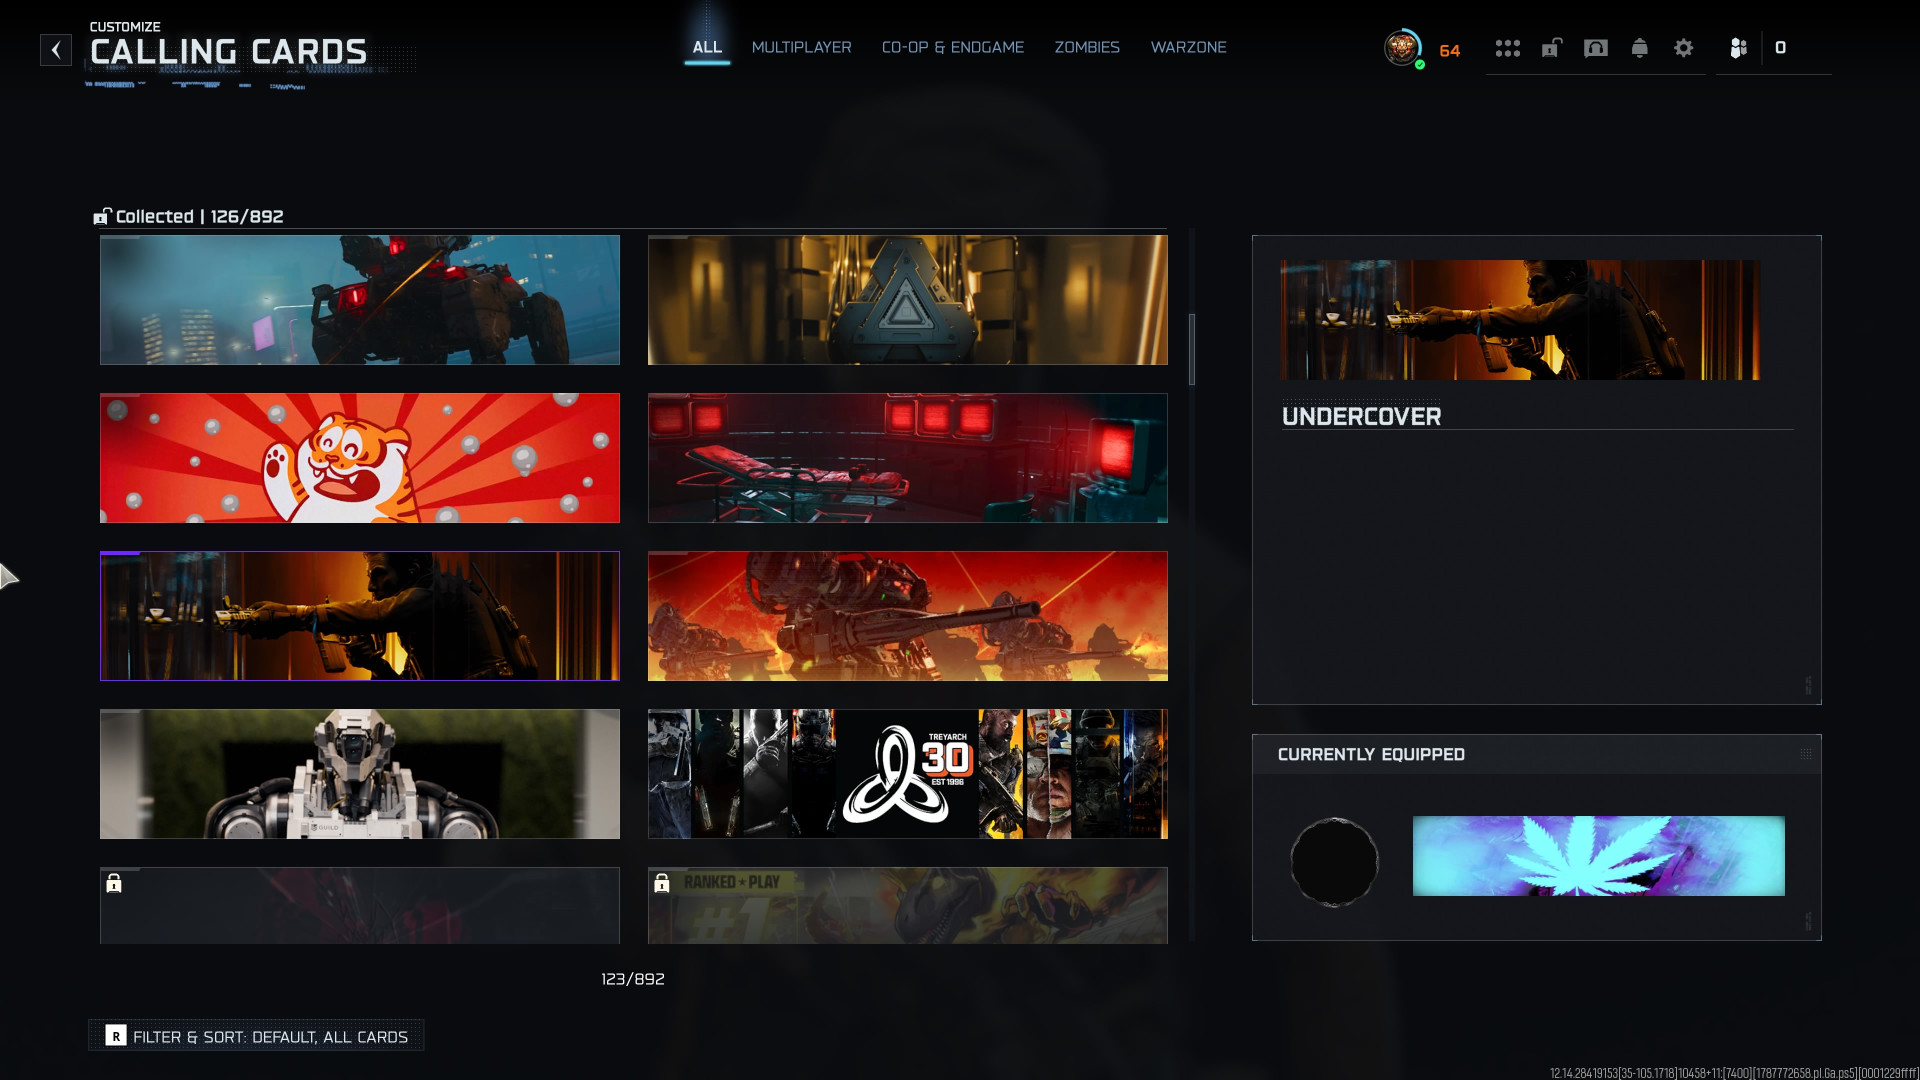Click the party count 0
This screenshot has width=1920, height=1080.
click(x=1781, y=48)
